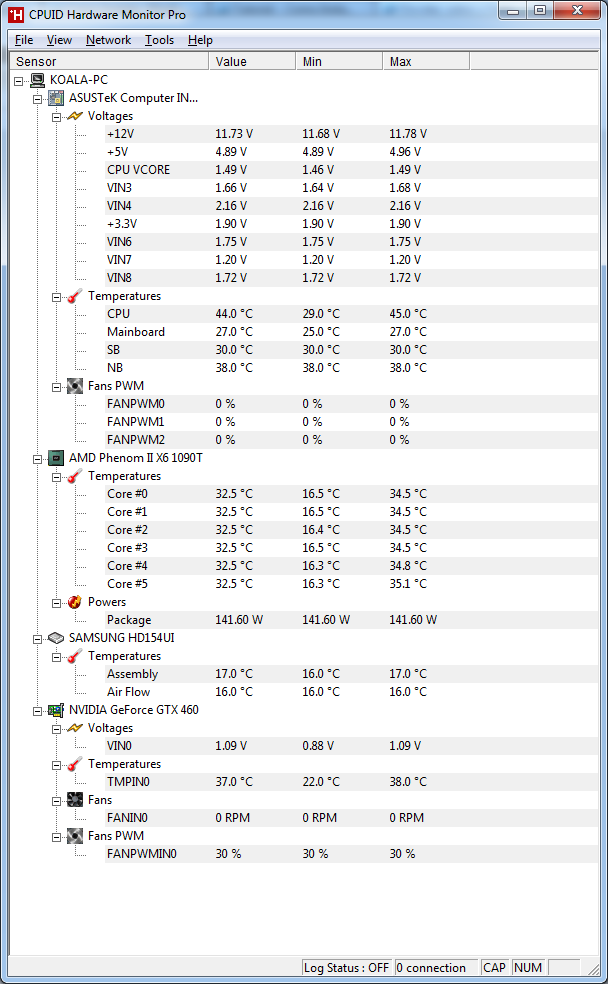Open the View menu
This screenshot has height=984, width=608.
point(59,40)
